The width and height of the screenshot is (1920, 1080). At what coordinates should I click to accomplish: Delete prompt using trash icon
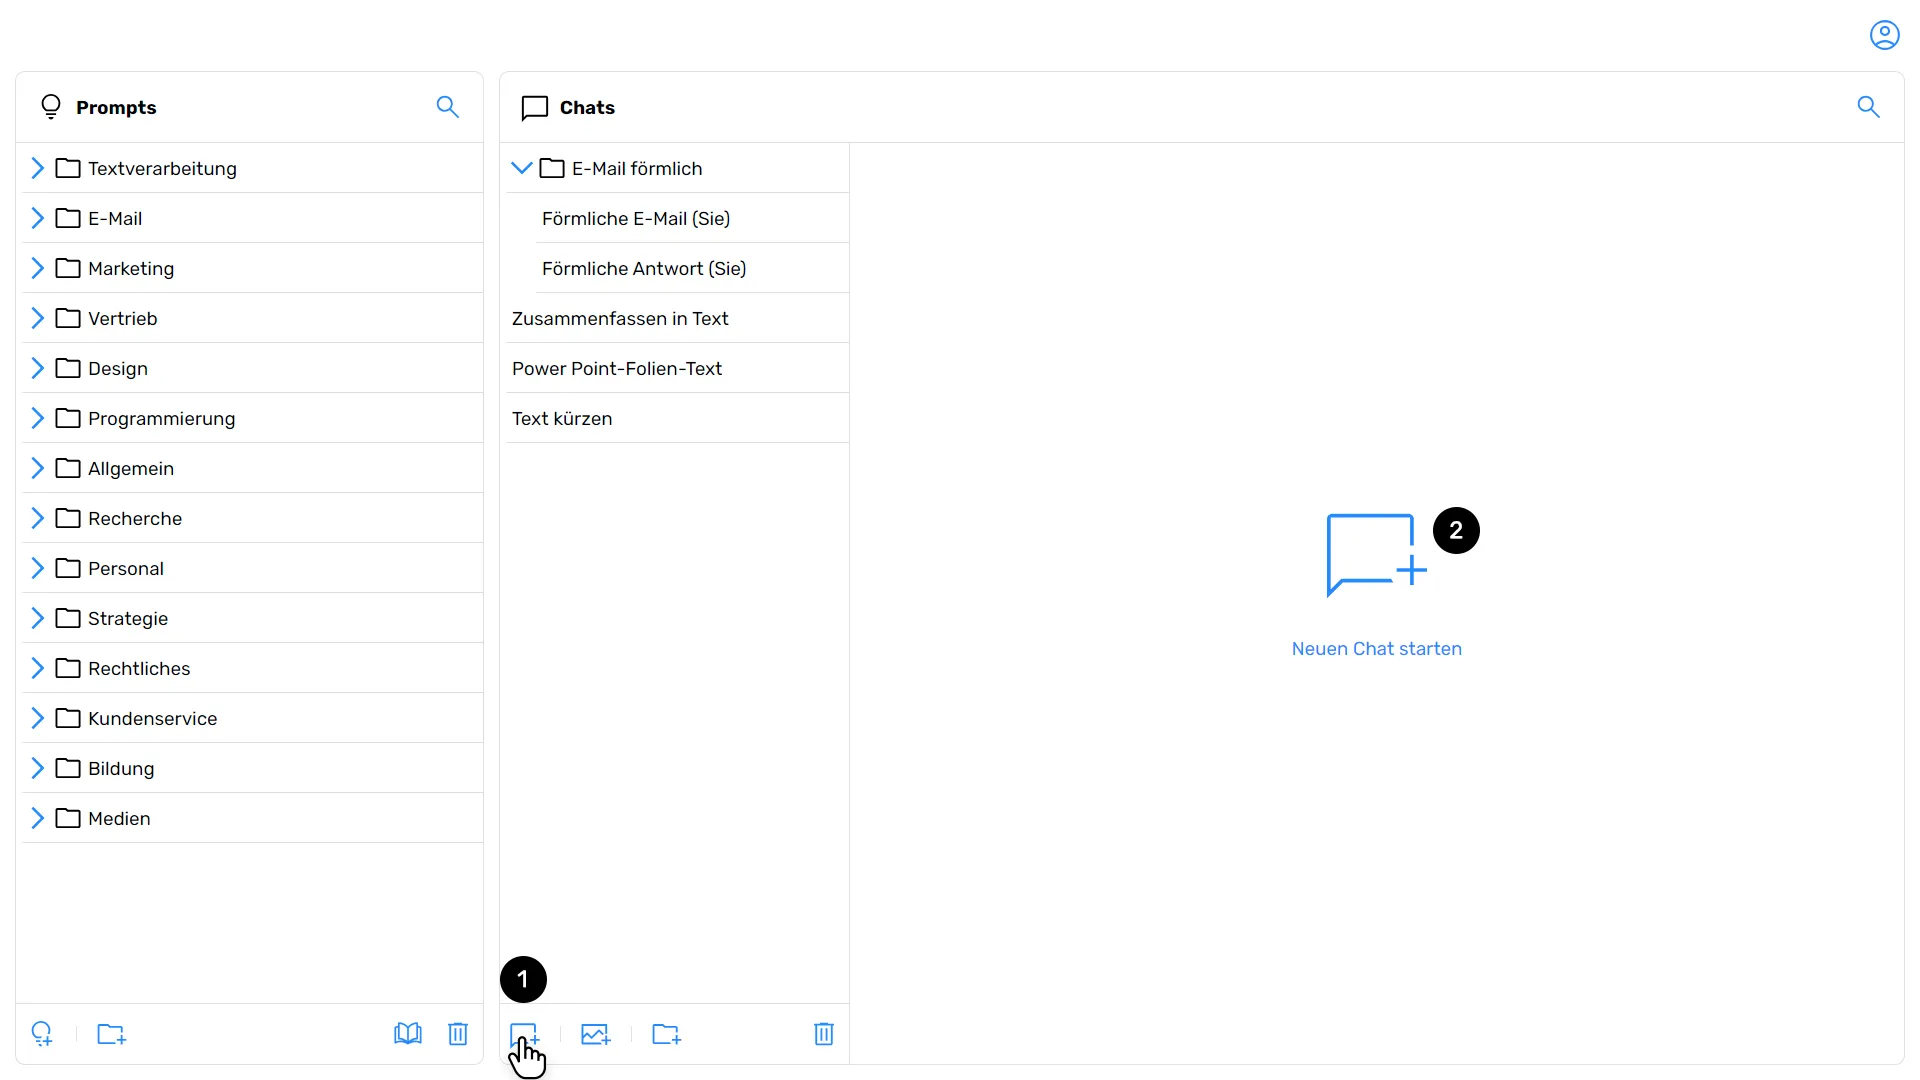click(458, 1034)
